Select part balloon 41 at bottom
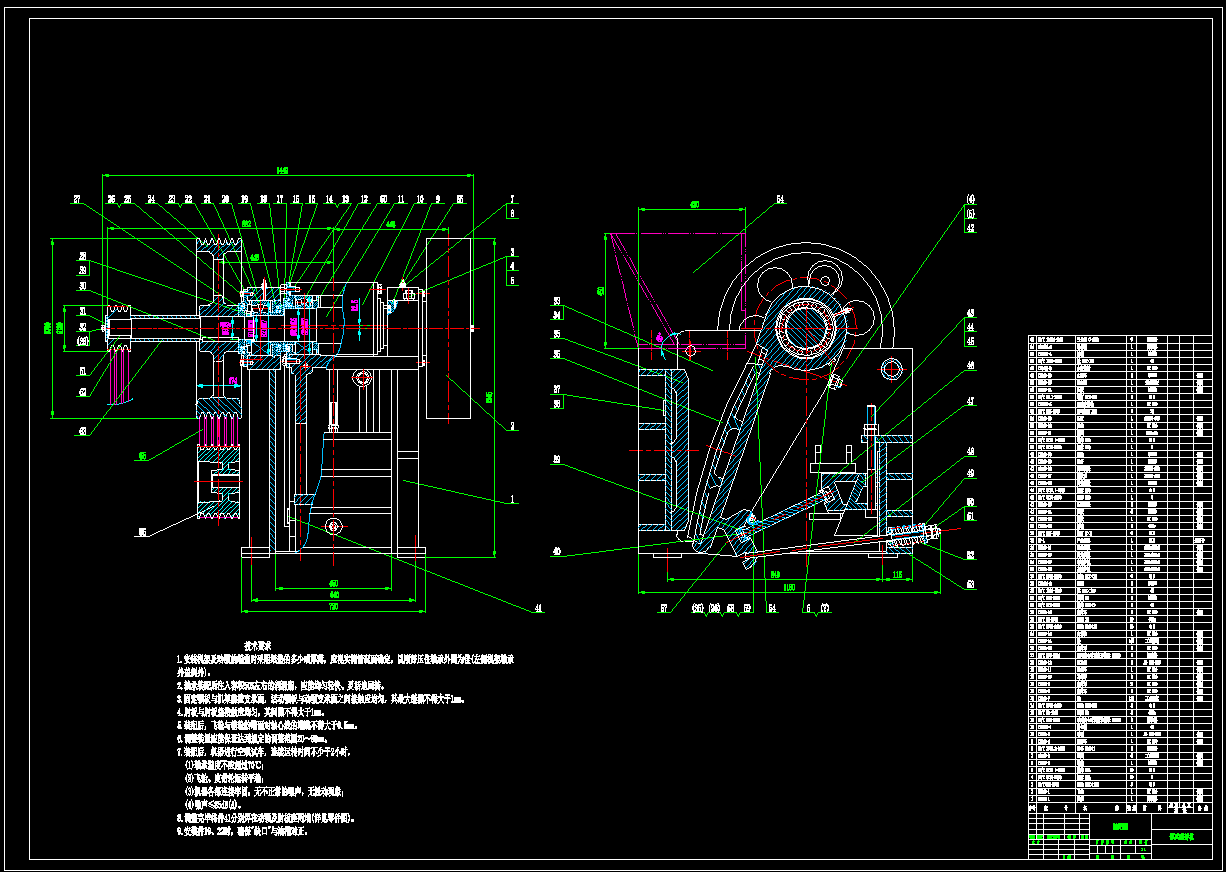Screen dimensions: 1226x872 pyautogui.click(x=538, y=607)
